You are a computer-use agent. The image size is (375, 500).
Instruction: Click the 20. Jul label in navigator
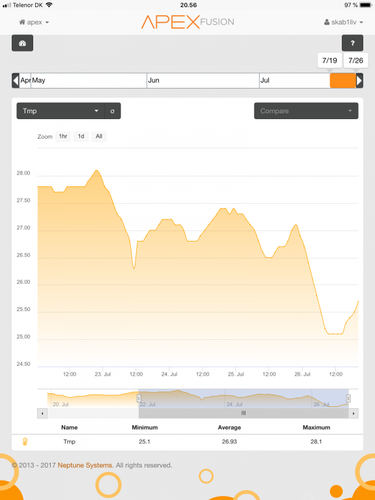(61, 404)
